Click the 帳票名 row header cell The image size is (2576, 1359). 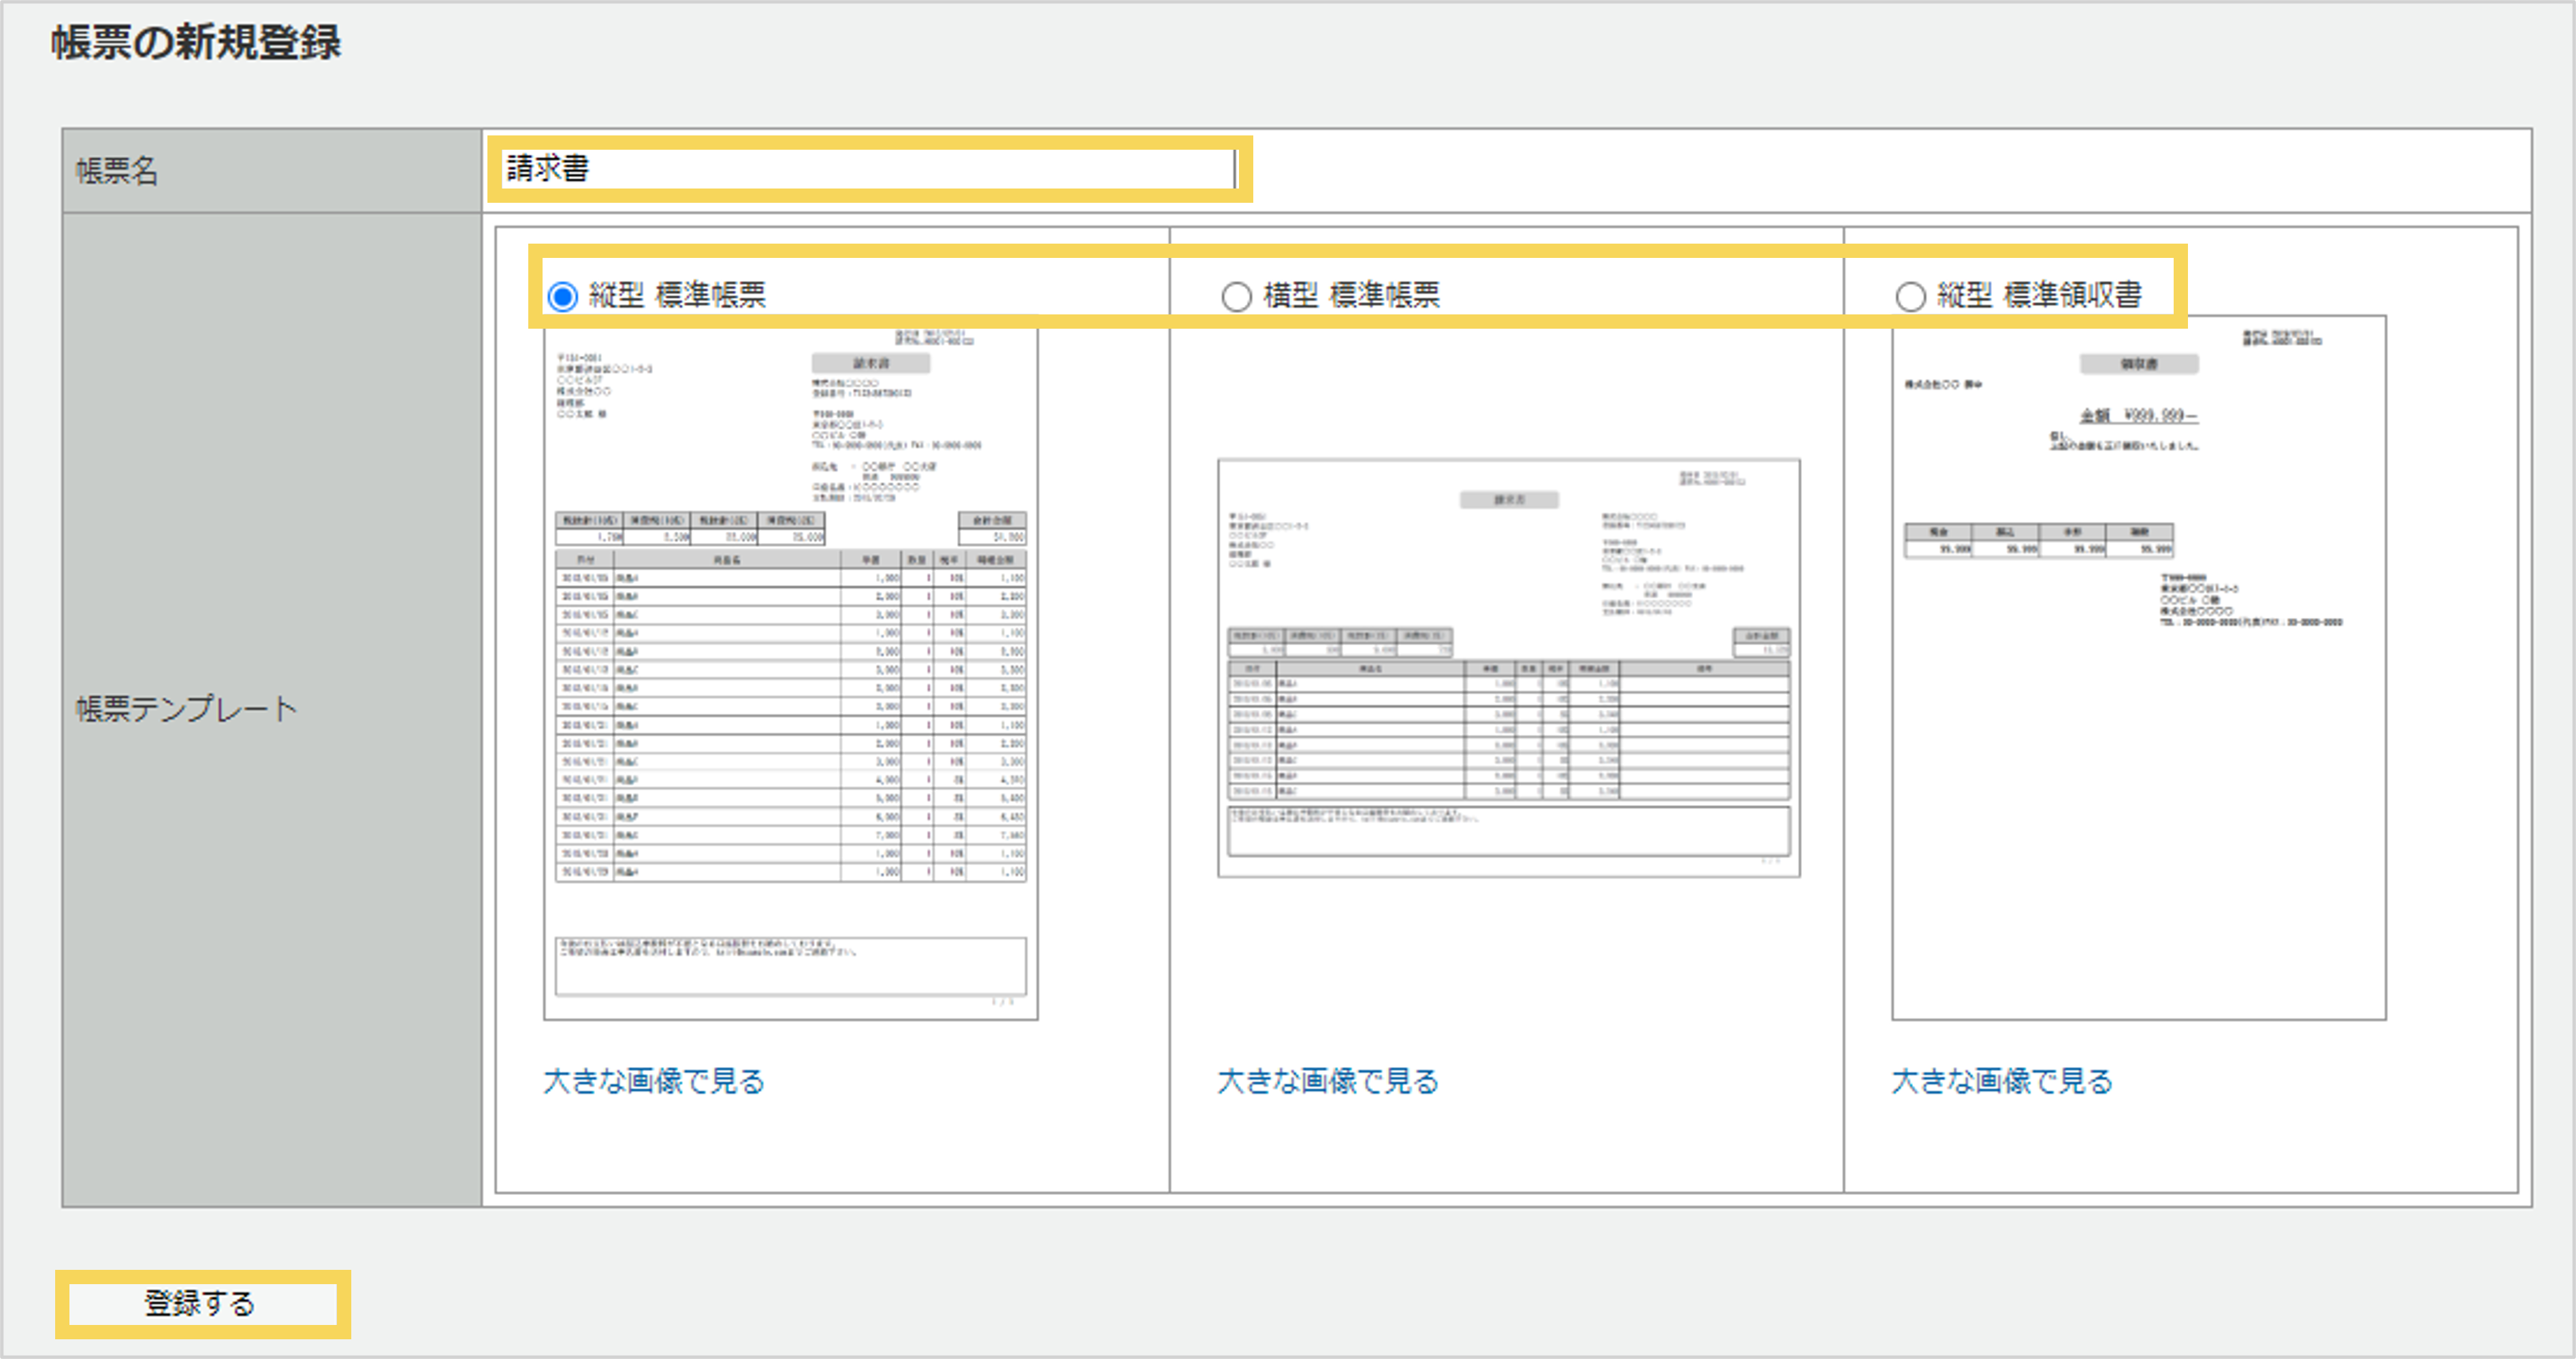[272, 171]
